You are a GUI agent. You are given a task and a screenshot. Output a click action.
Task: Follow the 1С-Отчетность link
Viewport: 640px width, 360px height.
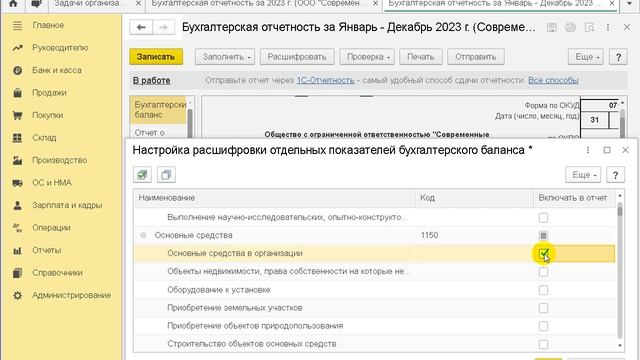325,80
